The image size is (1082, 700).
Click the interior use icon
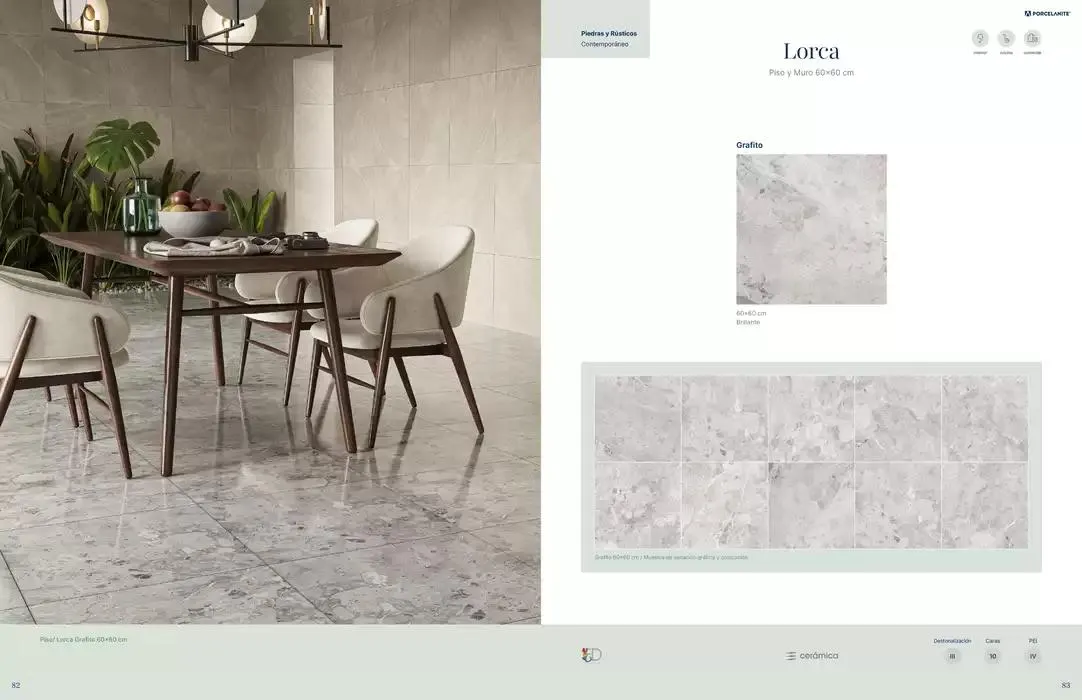point(980,39)
